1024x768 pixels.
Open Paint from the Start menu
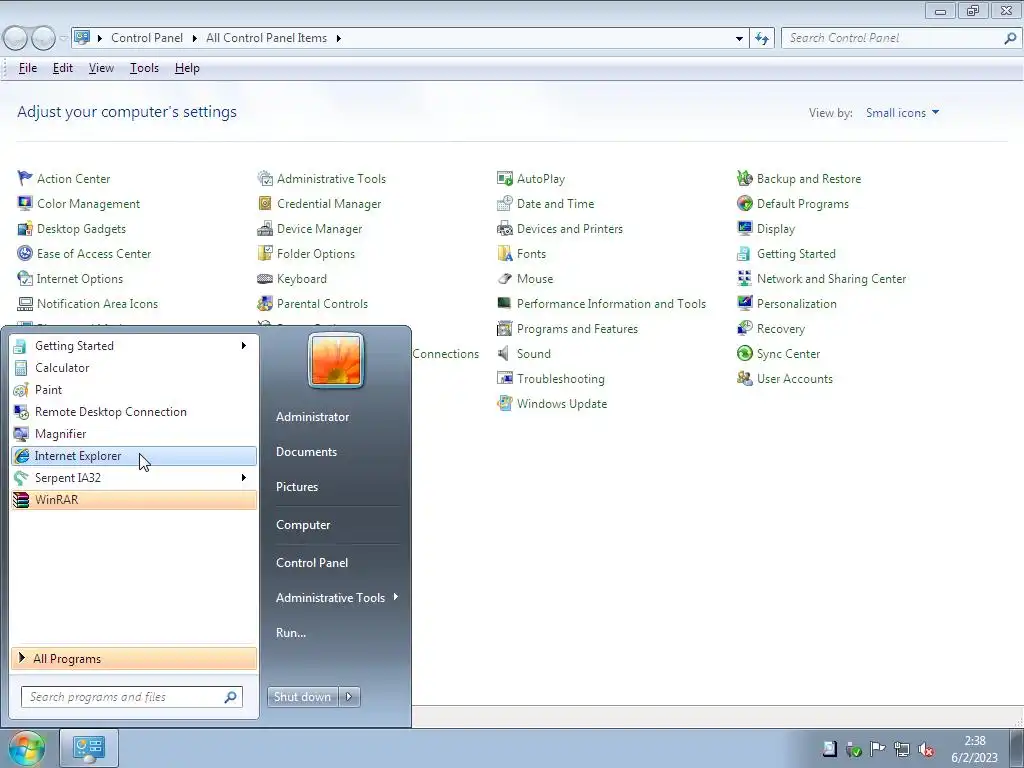(x=134, y=390)
